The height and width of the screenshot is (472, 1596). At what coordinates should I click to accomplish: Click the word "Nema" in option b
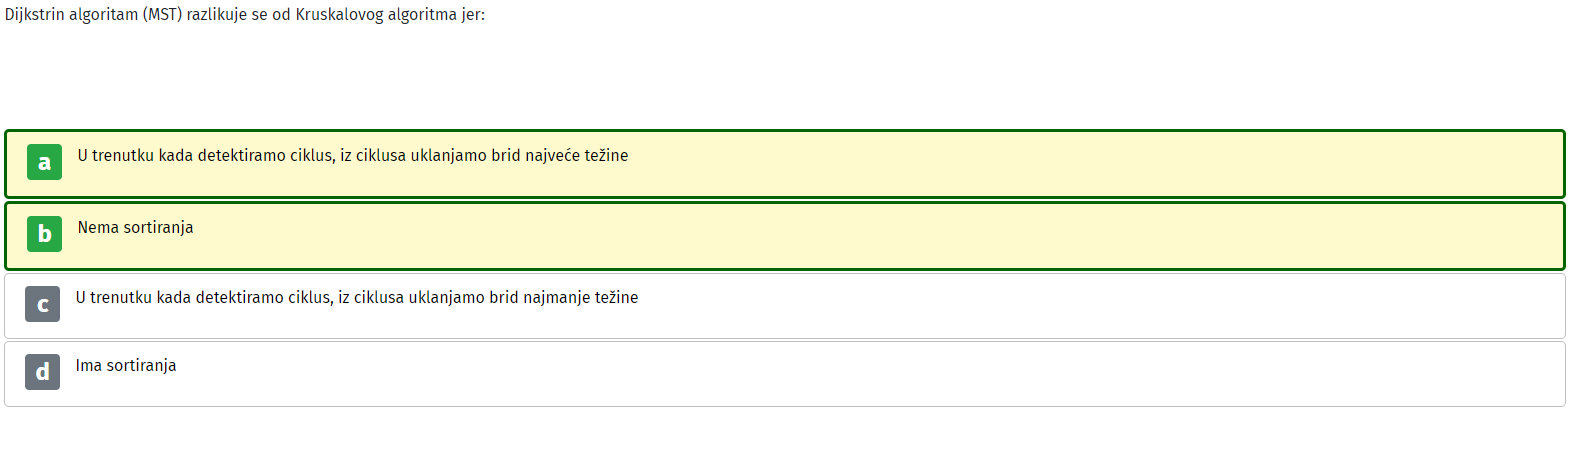coord(98,228)
